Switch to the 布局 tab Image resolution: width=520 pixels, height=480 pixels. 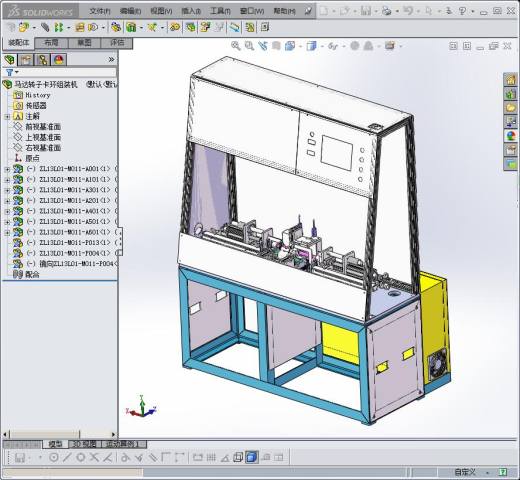pyautogui.click(x=51, y=43)
